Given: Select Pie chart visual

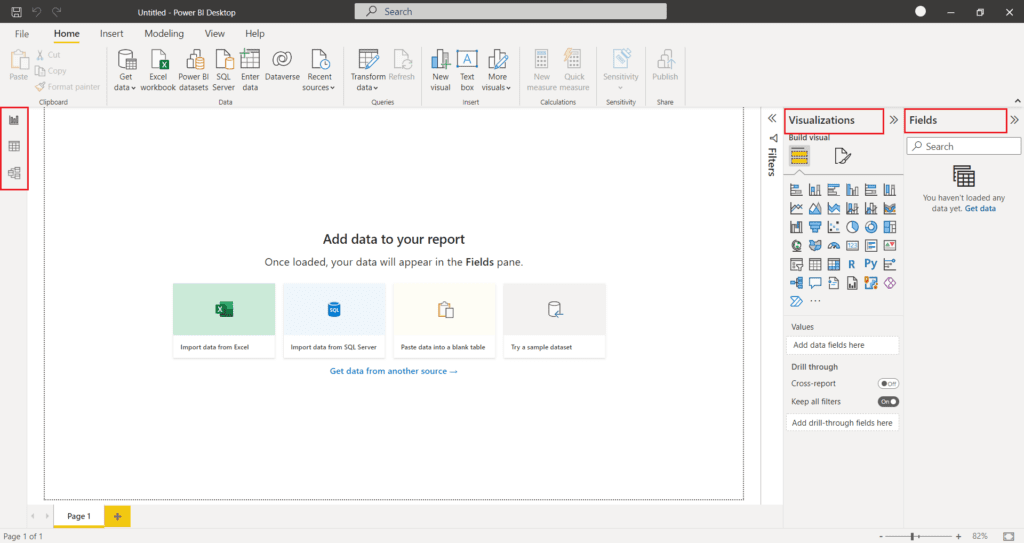Looking at the screenshot, I should [852, 227].
